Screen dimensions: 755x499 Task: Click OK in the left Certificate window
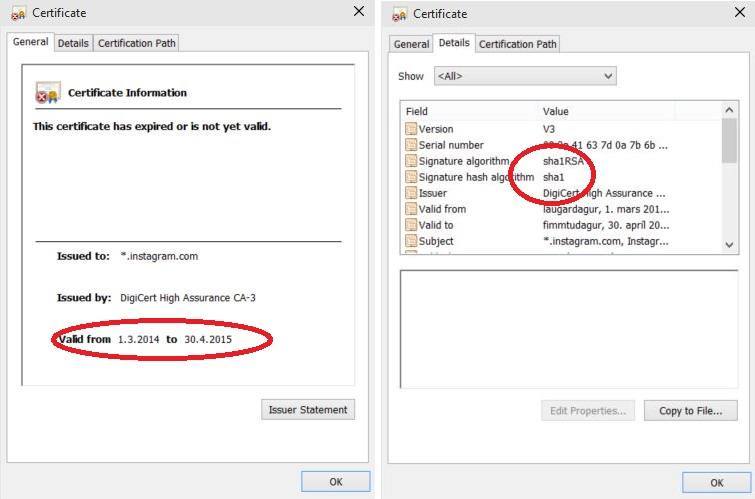pyautogui.click(x=336, y=482)
